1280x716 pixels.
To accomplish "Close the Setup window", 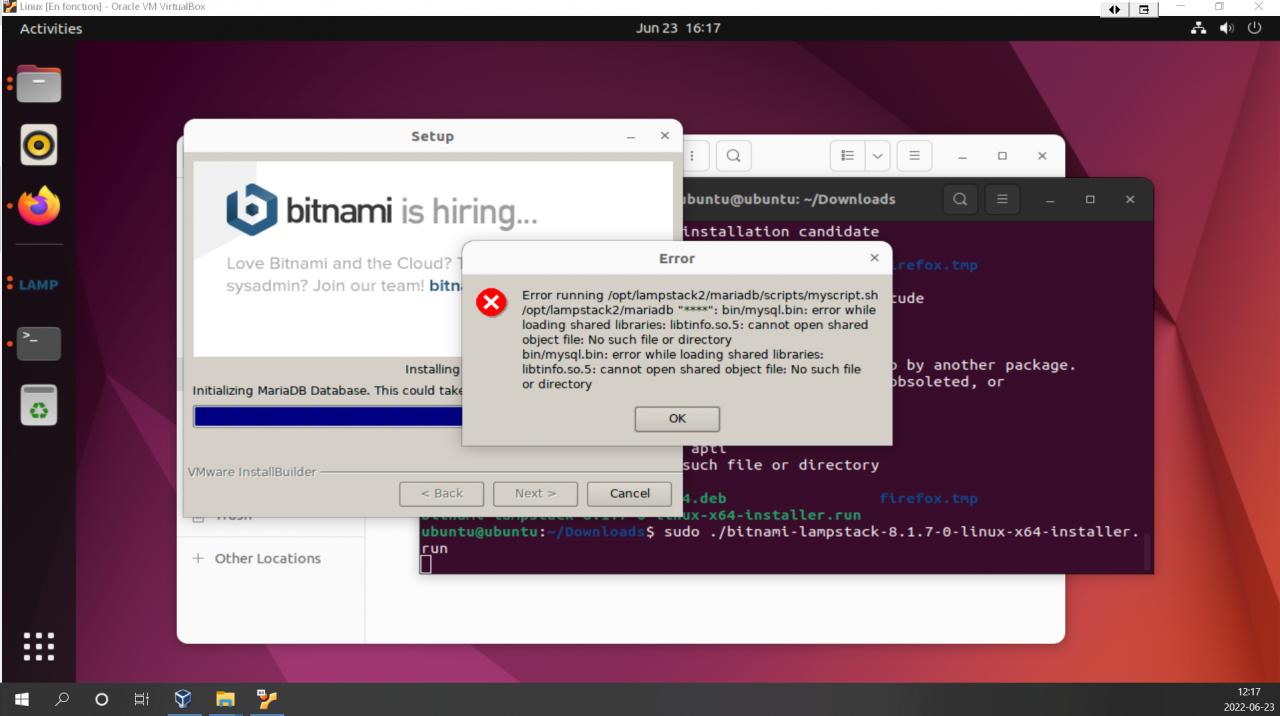I will [x=664, y=136].
